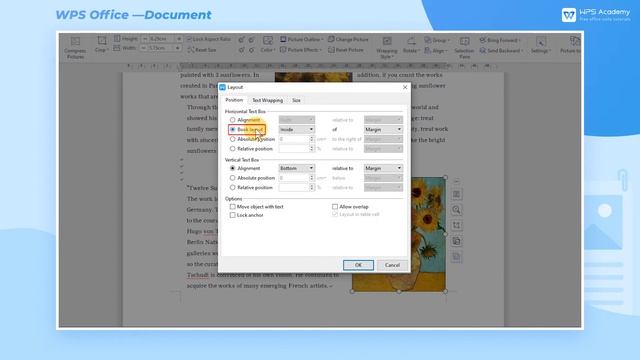Screen dimensions: 640x360
Task: Select horizontal Relative position radio button
Action: coord(233,149)
